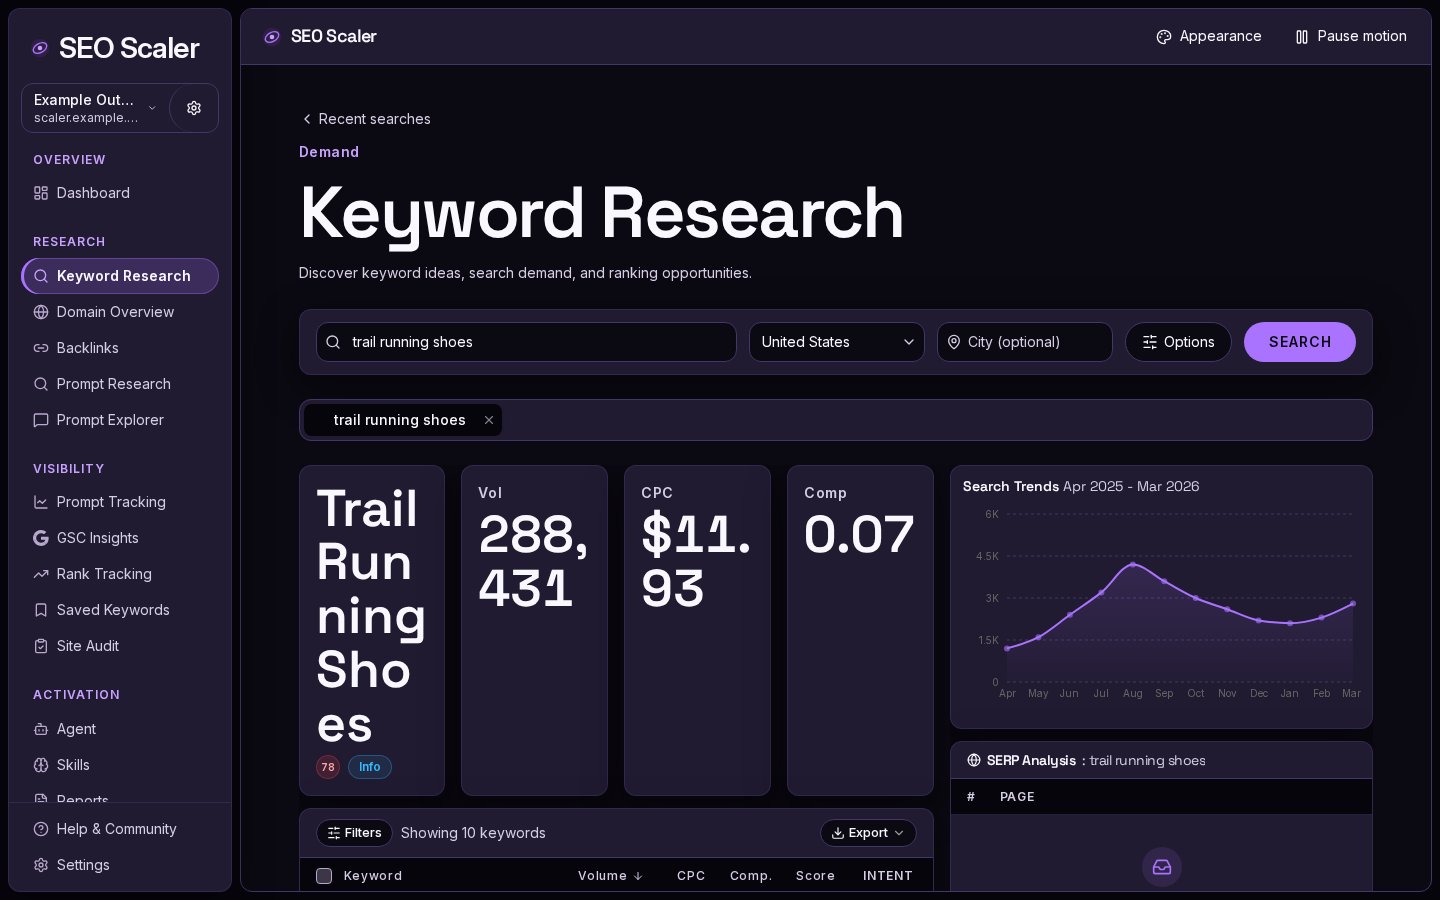Screen dimensions: 1440x900
Task: Go back to Recent searches
Action: coord(366,119)
